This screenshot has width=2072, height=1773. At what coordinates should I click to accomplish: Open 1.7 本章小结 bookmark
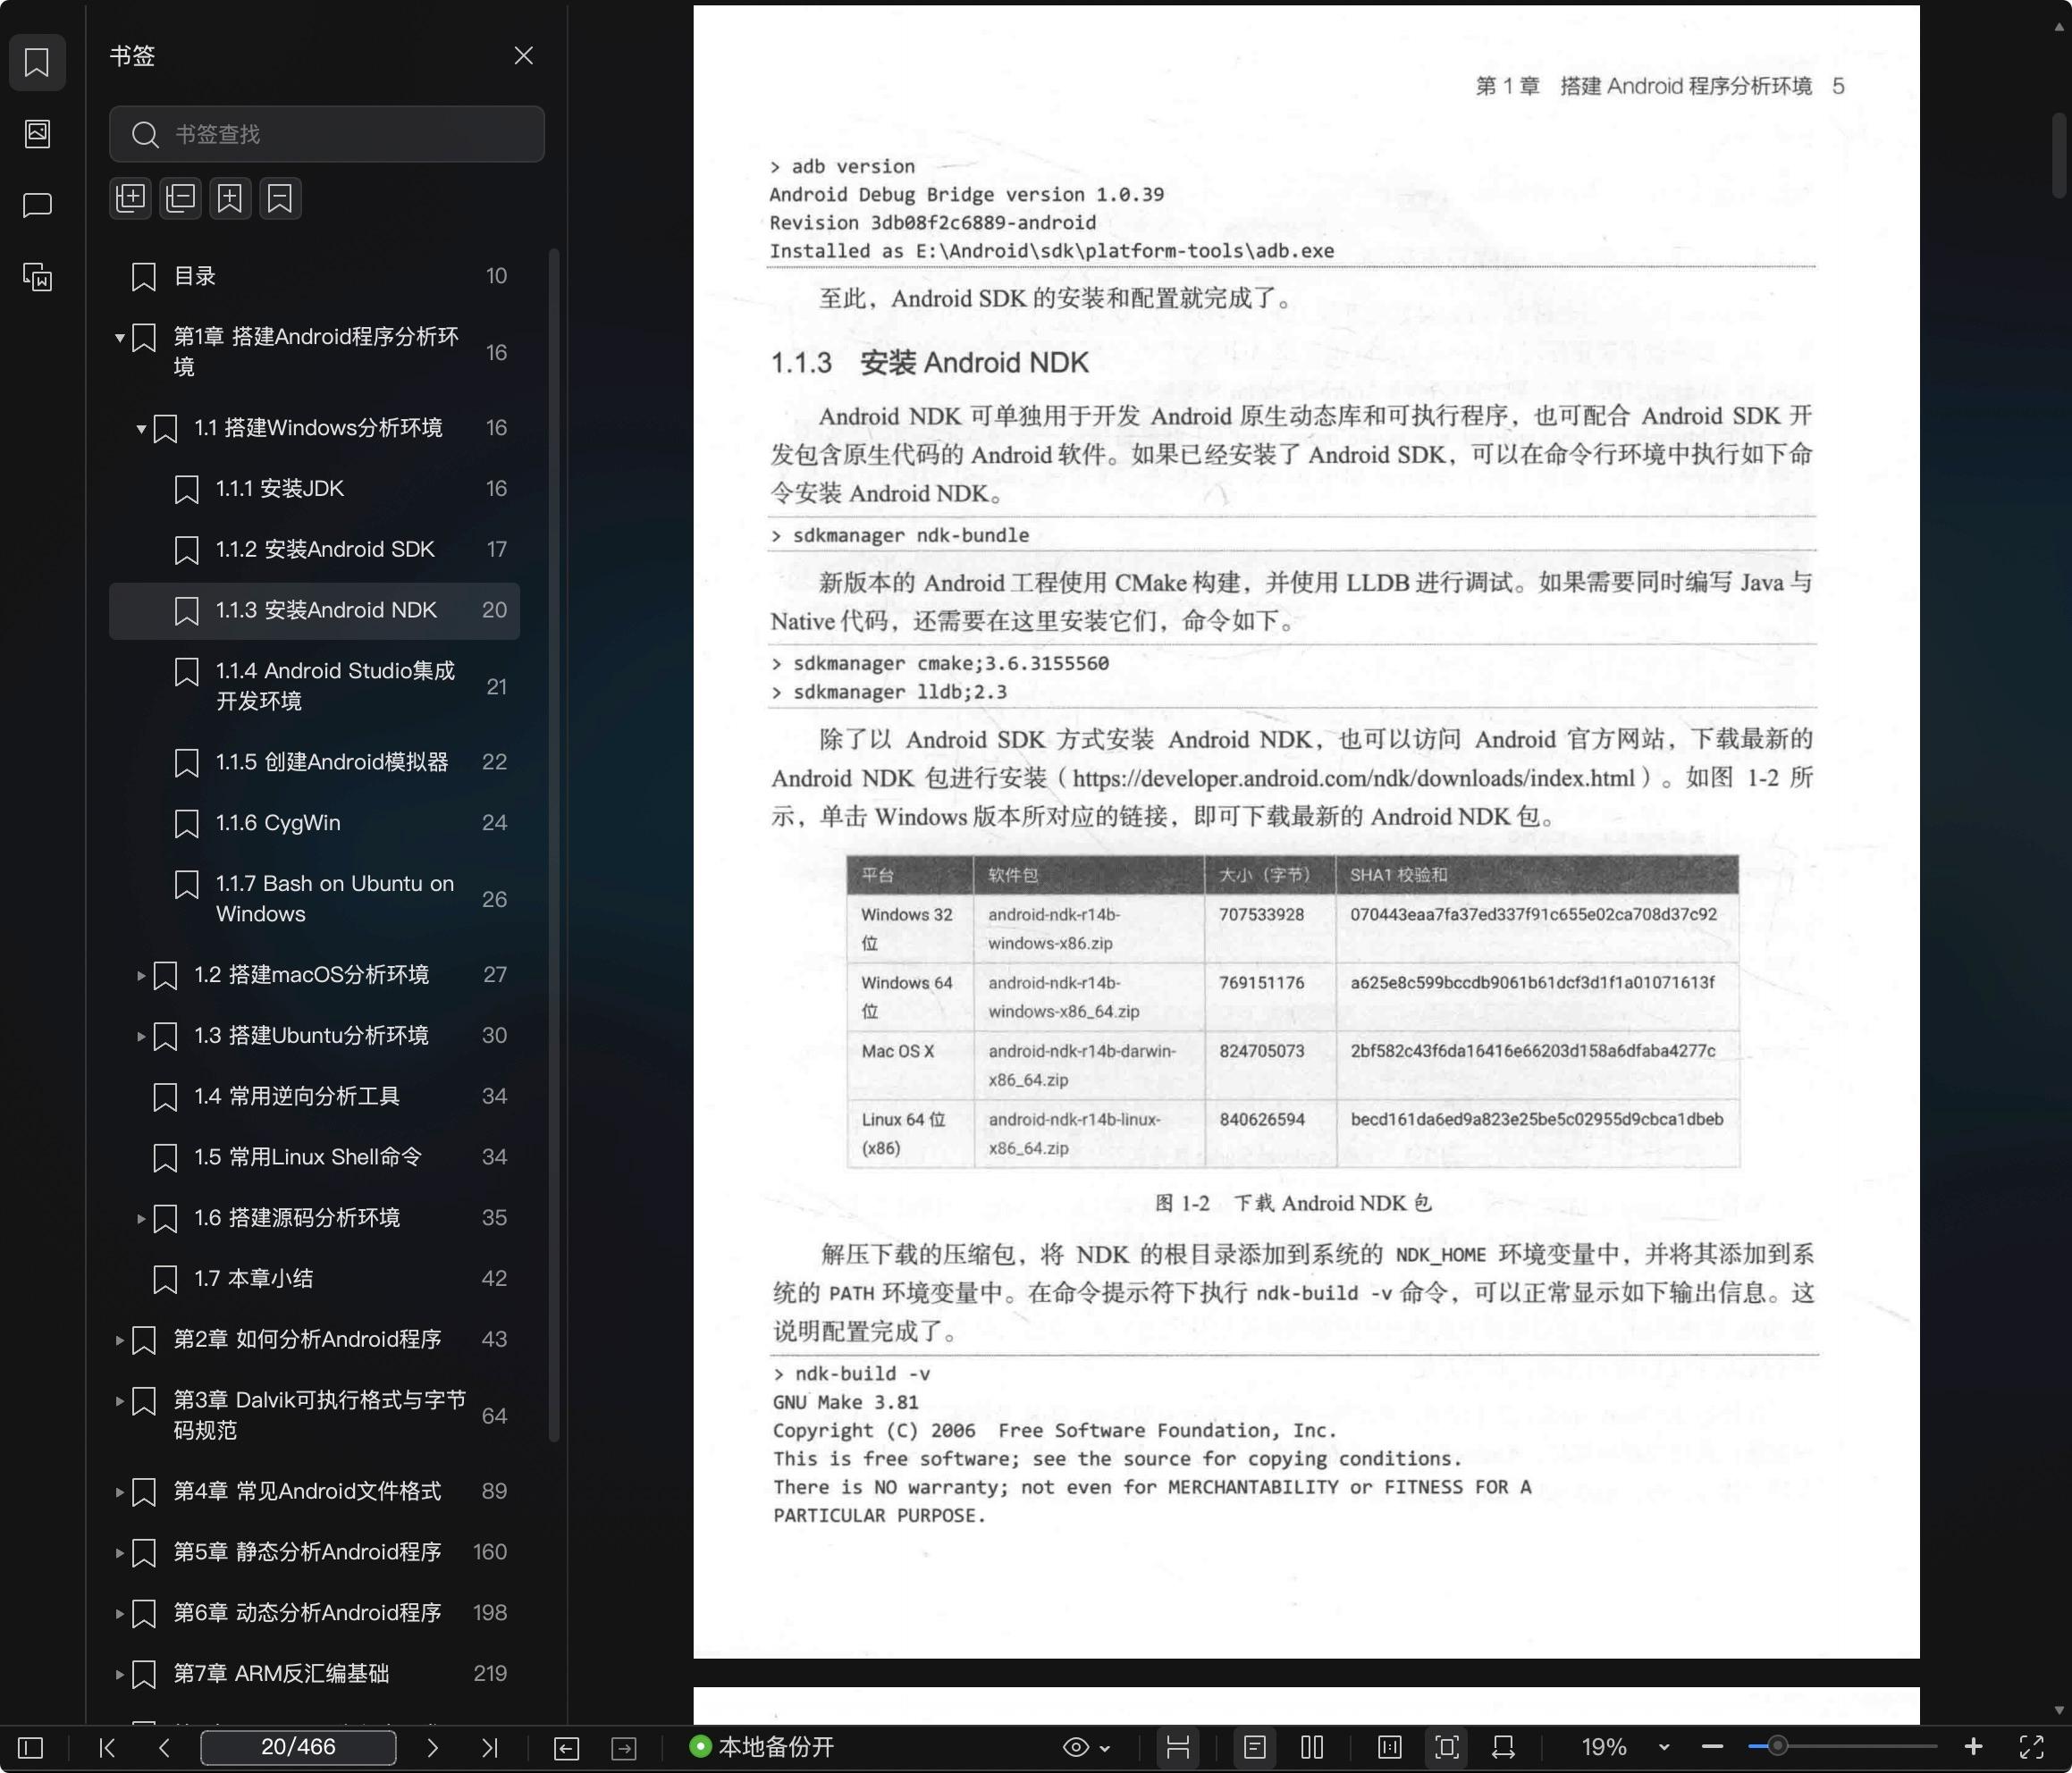point(315,1278)
